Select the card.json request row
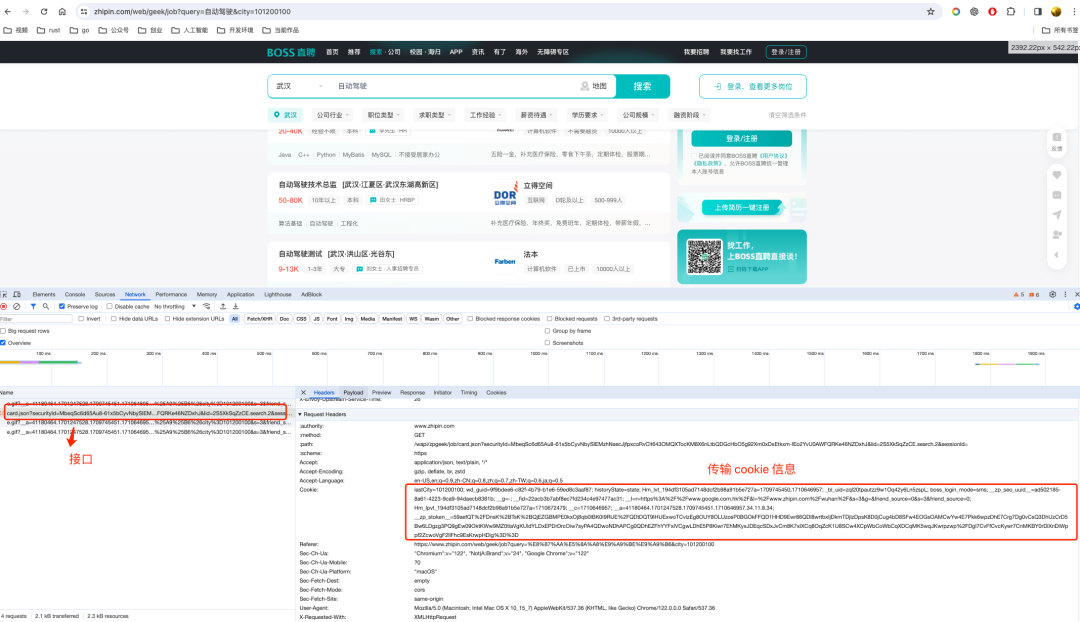 tap(145, 413)
